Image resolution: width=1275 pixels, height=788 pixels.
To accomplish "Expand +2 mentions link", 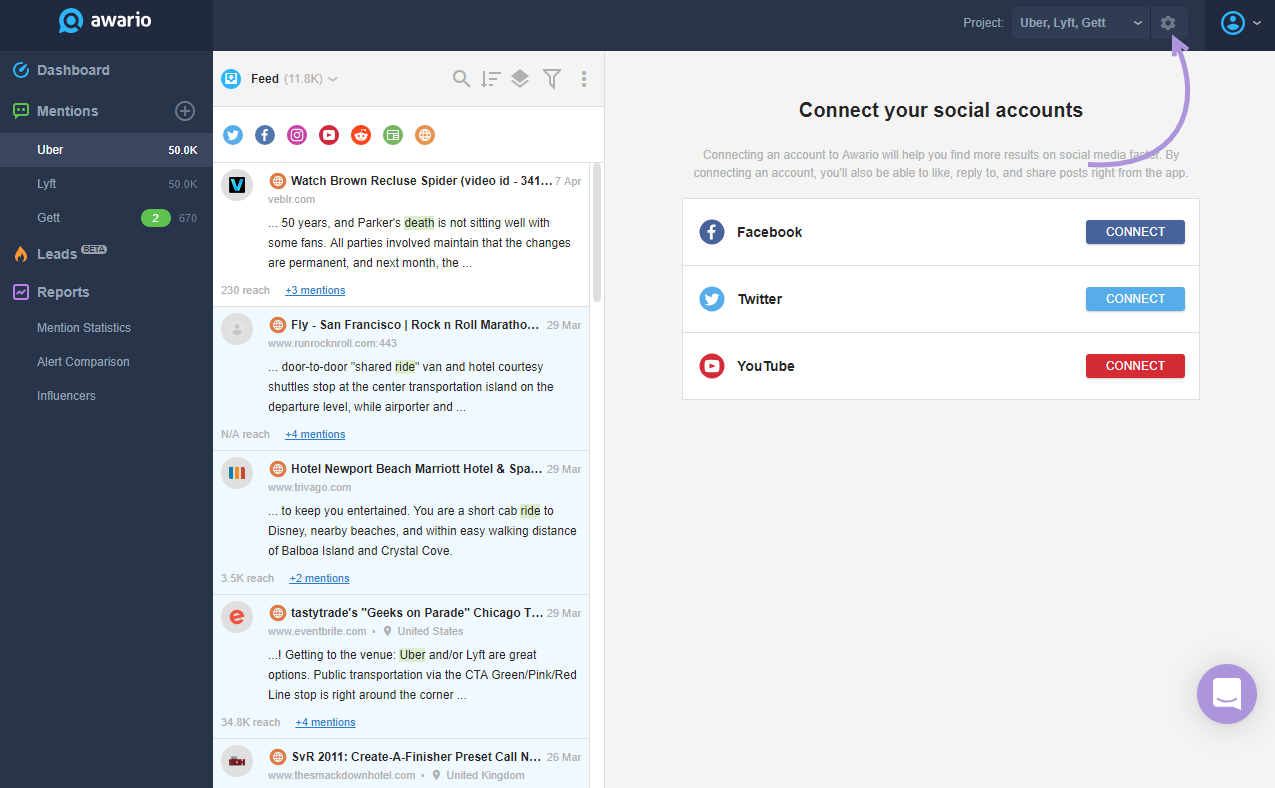I will tap(319, 578).
